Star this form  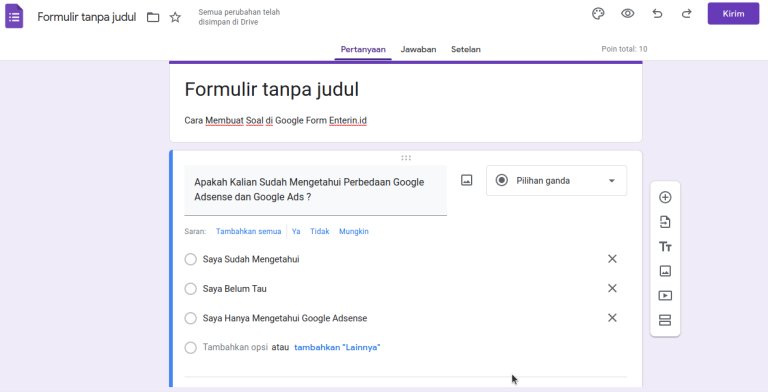[175, 18]
